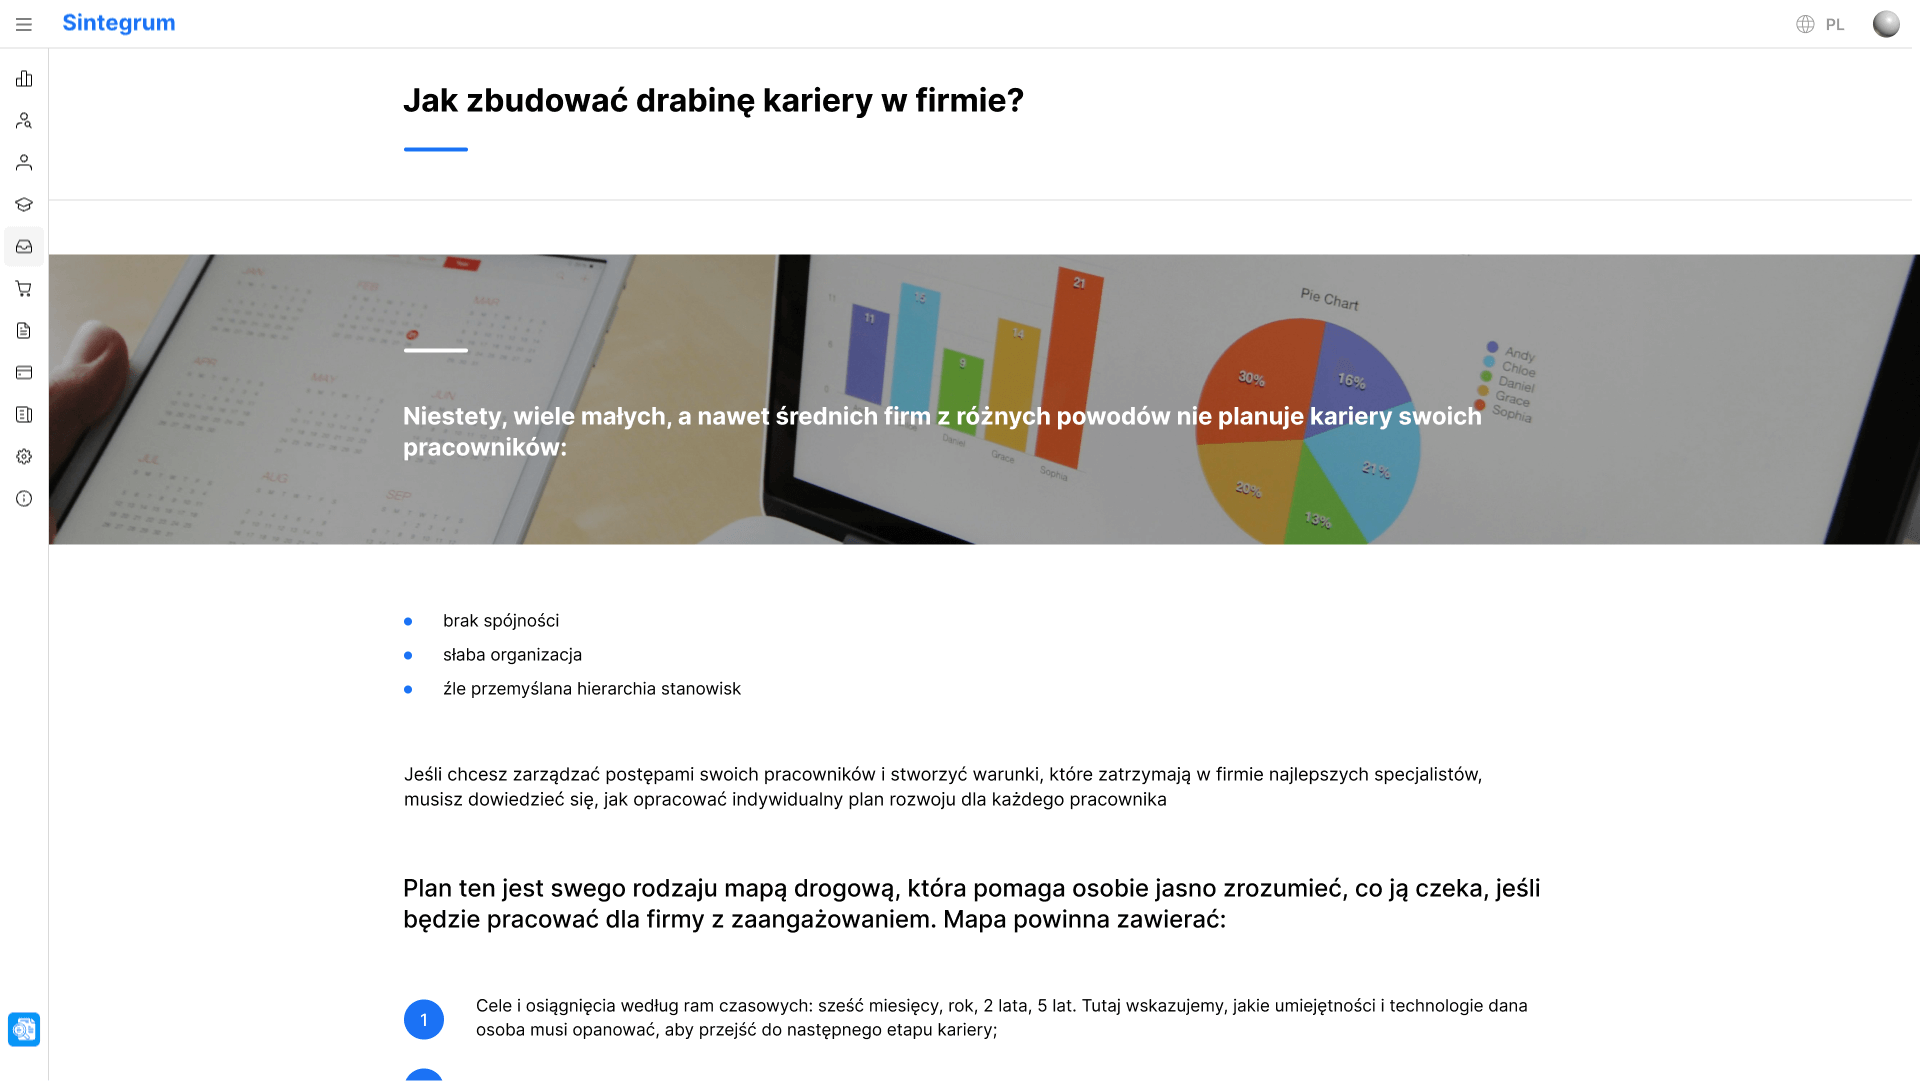The height and width of the screenshot is (1081, 1920).
Task: Click the blue step number 1 circle
Action: point(424,1019)
